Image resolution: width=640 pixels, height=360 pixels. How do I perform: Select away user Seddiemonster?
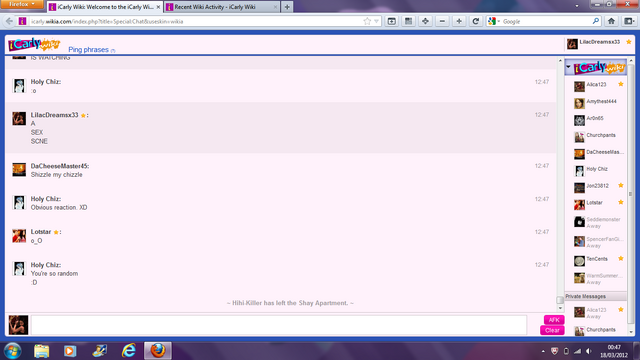(x=598, y=222)
